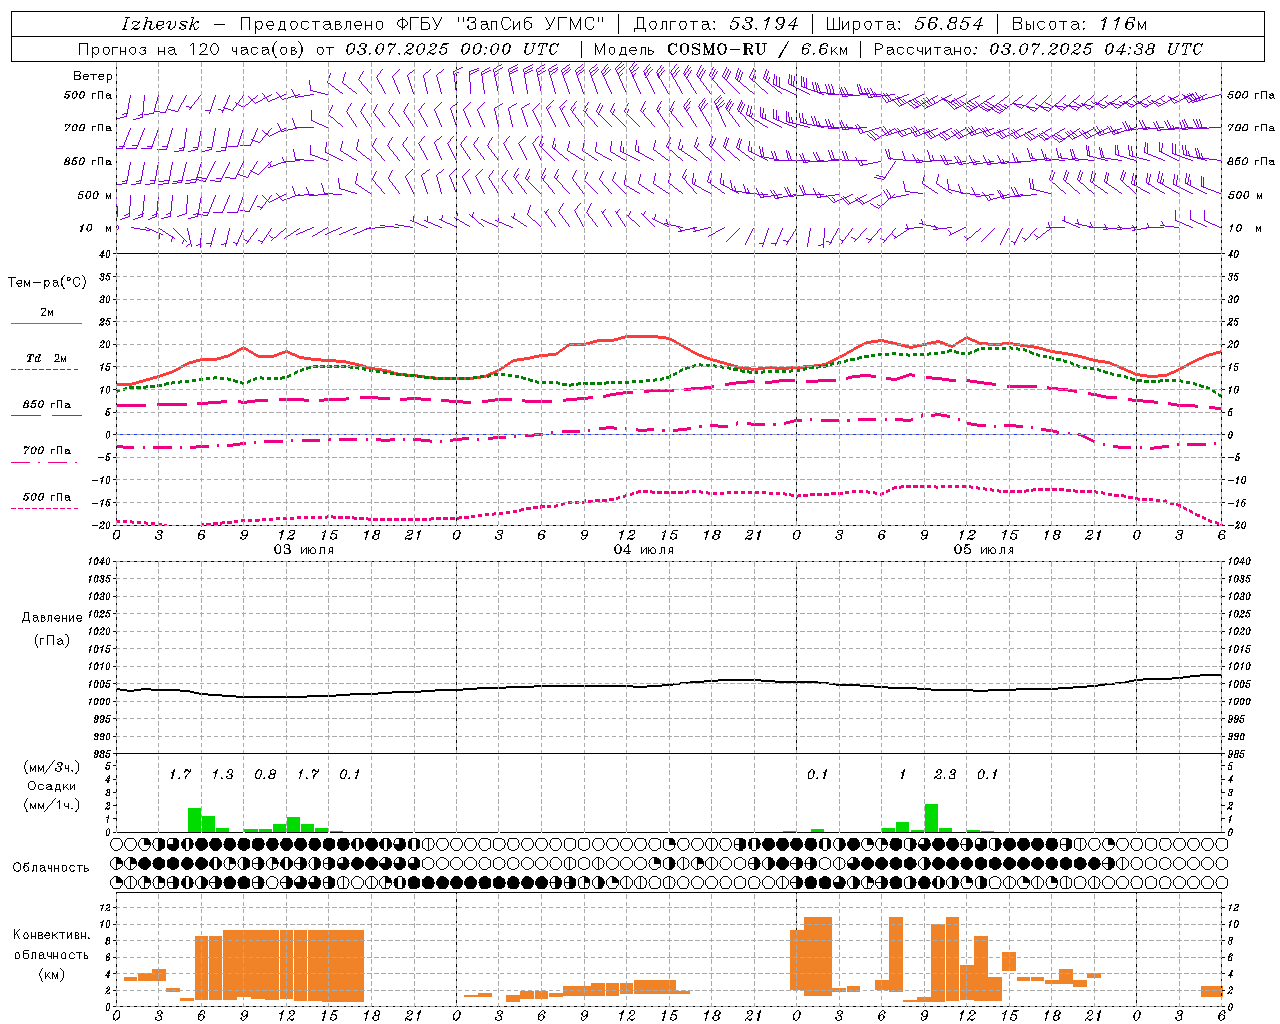Click the 'Модель COSMO-RU / 6.6км' model label
Screen dimensions: 1280x1024
(720, 49)
